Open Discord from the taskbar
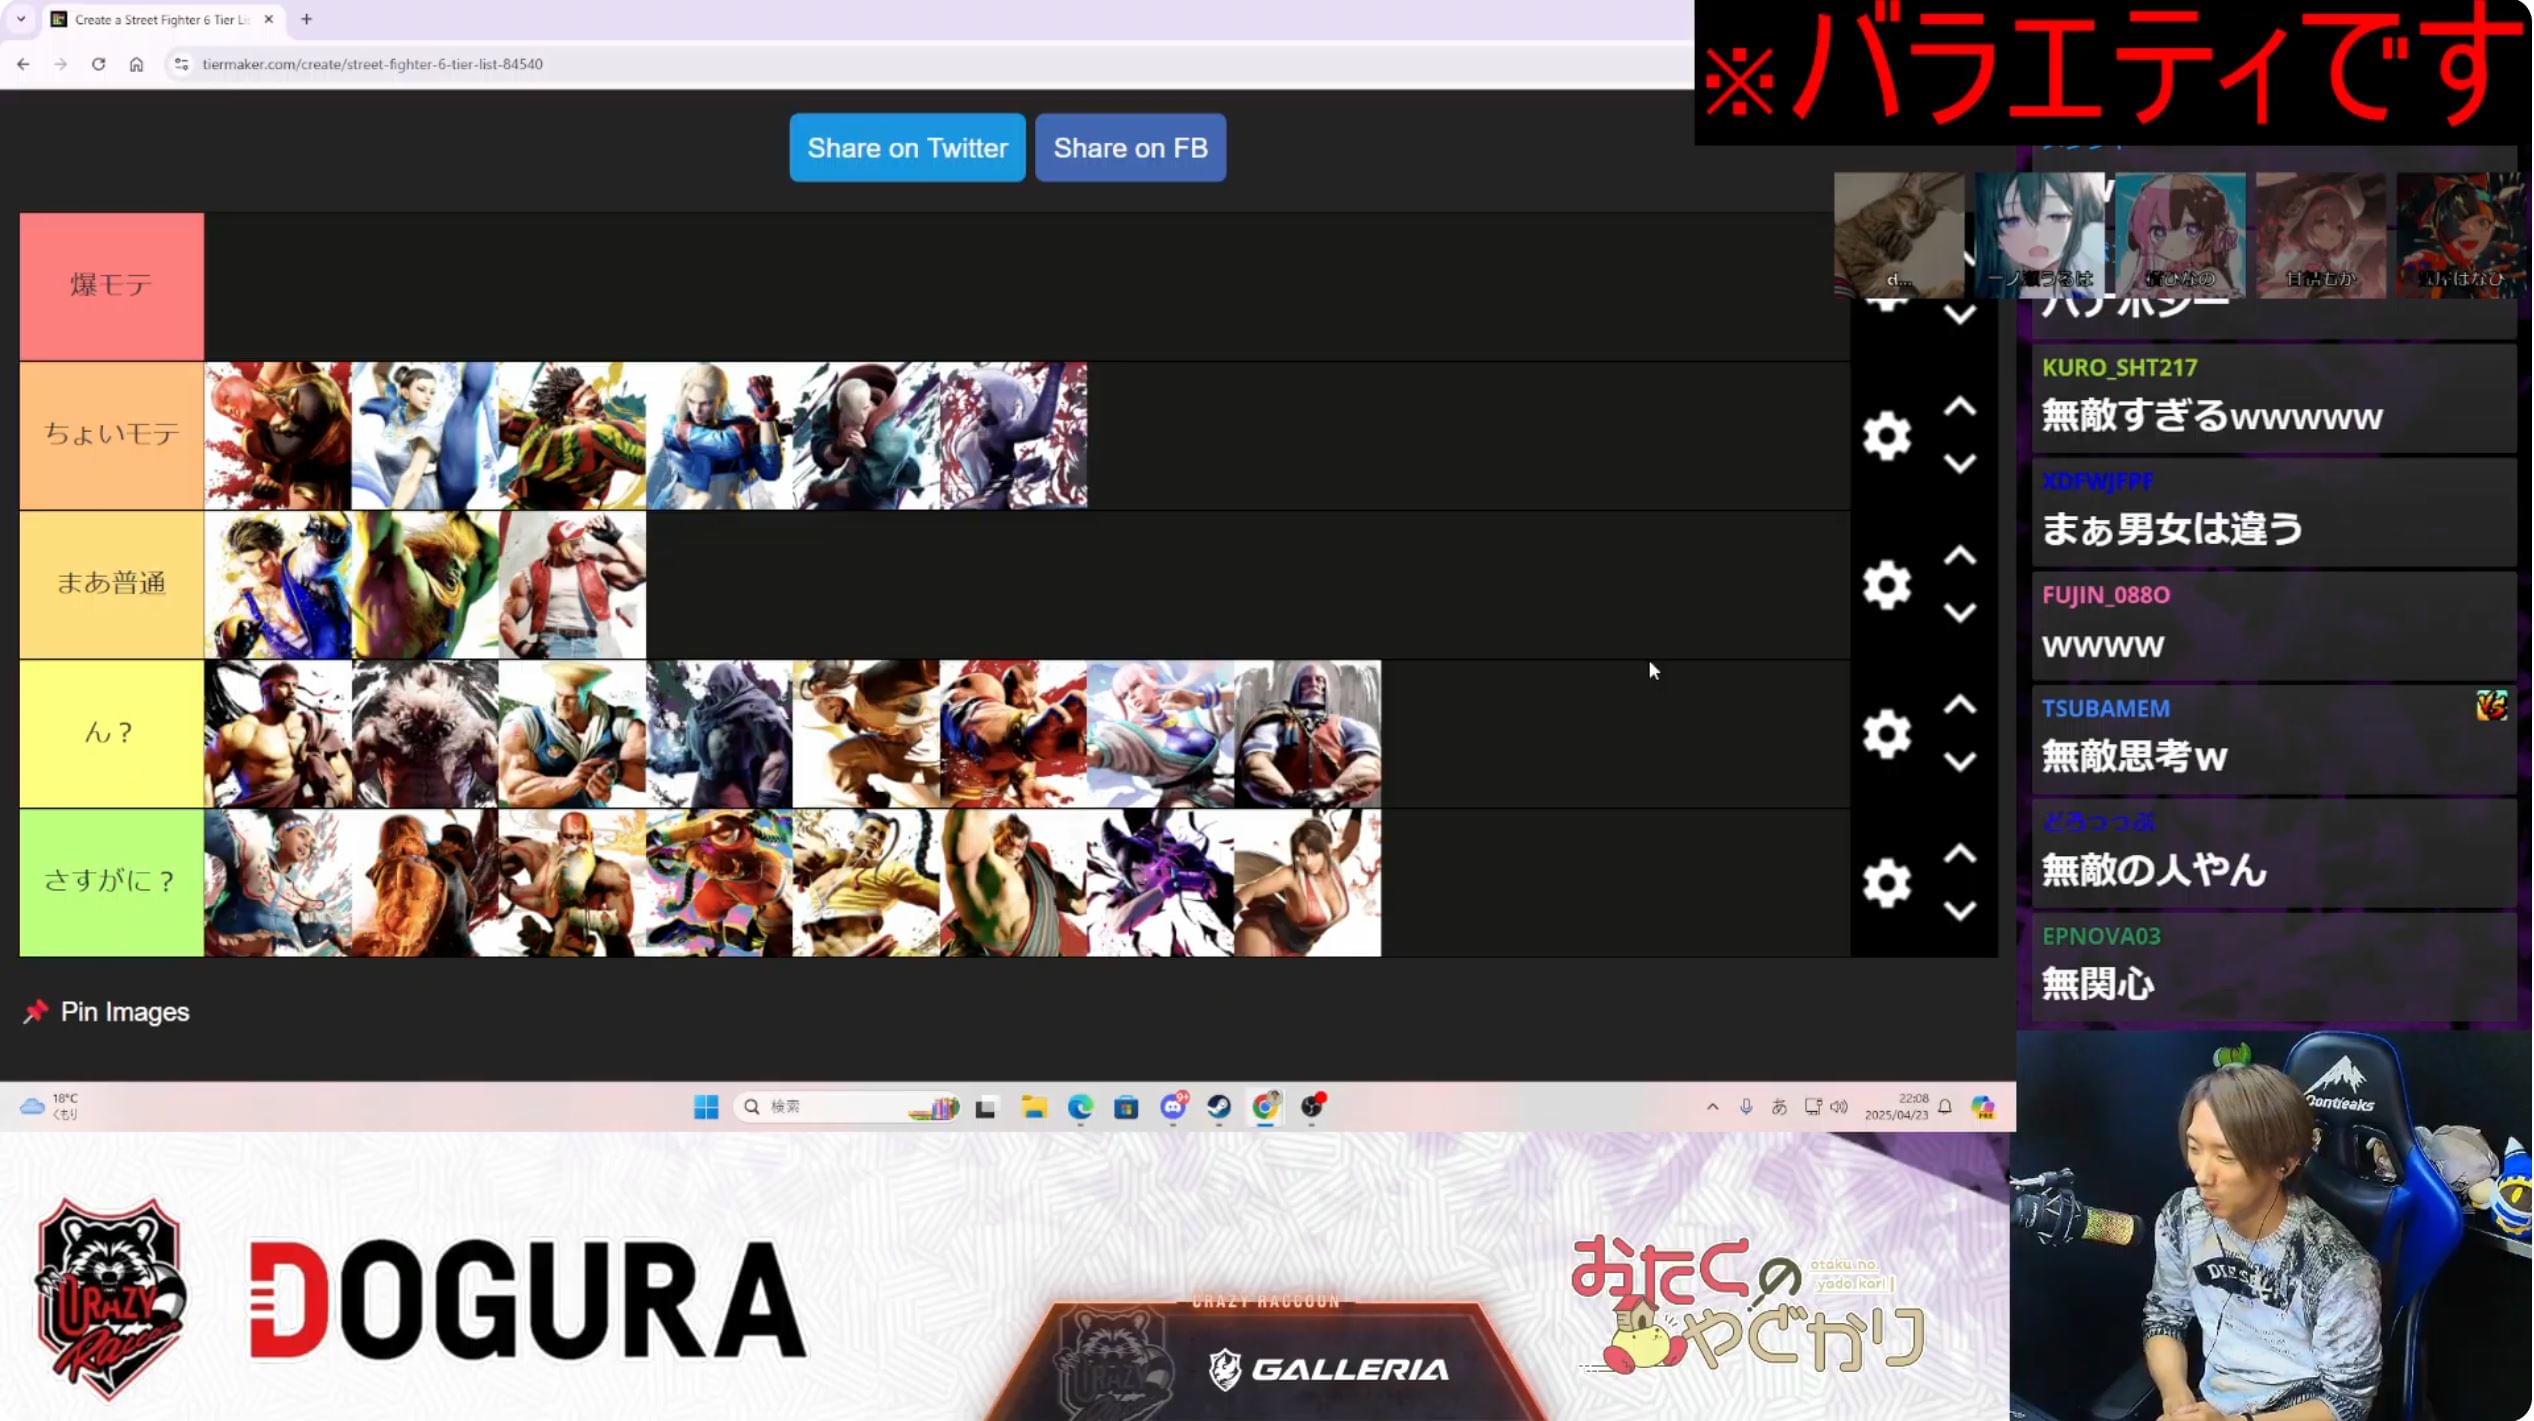 (1173, 1106)
